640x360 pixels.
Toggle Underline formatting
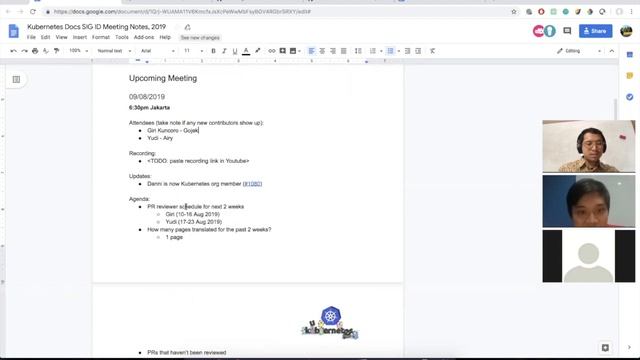coord(235,51)
